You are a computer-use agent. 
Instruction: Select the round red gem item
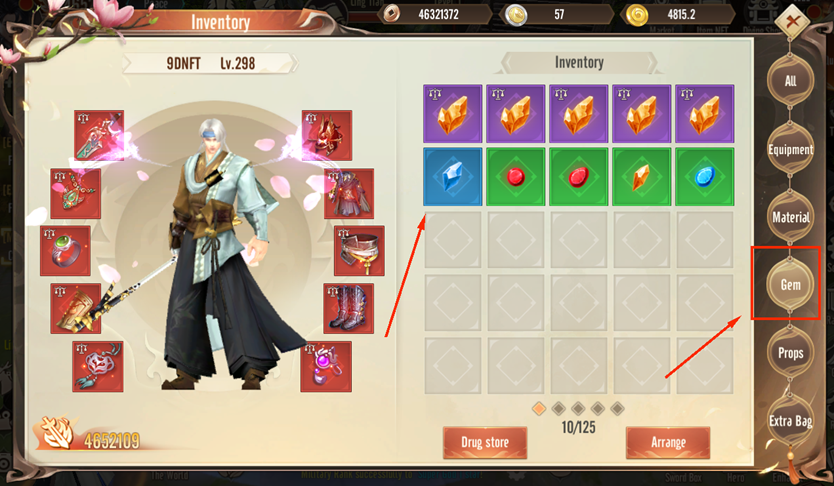point(515,177)
